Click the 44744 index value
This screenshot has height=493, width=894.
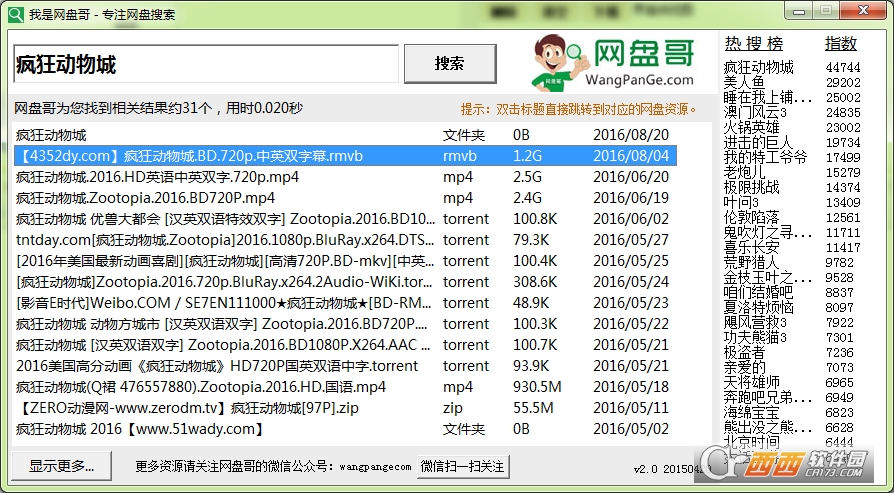pos(843,67)
